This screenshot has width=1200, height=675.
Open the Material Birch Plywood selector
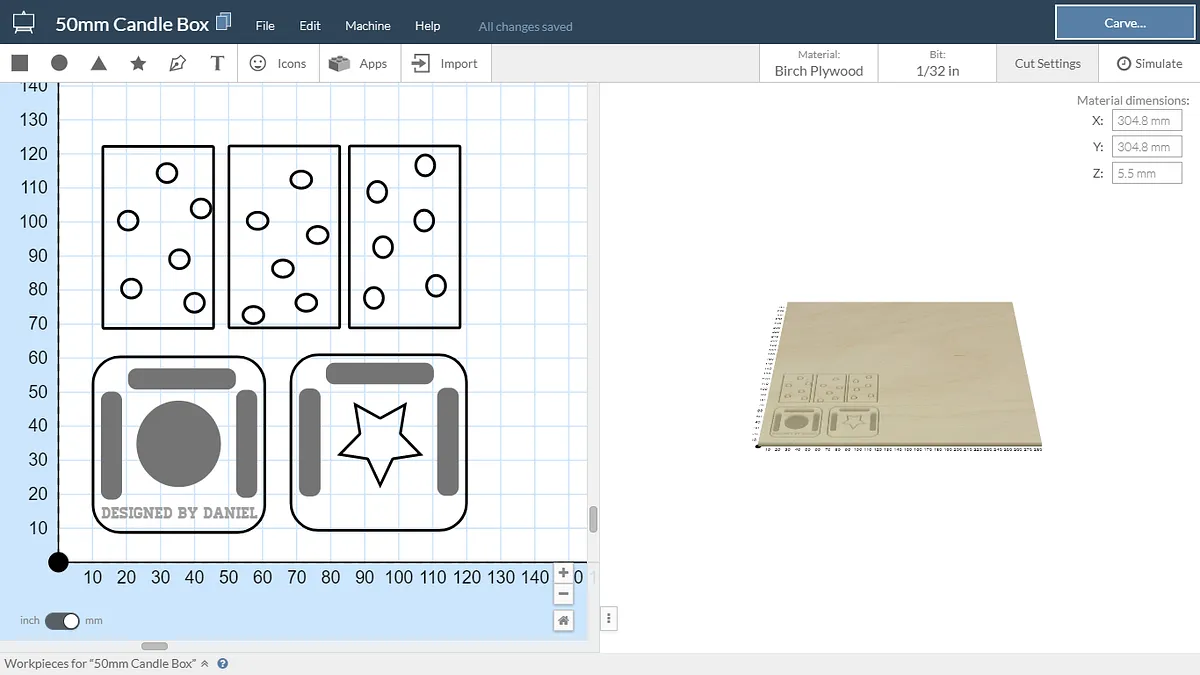(818, 63)
